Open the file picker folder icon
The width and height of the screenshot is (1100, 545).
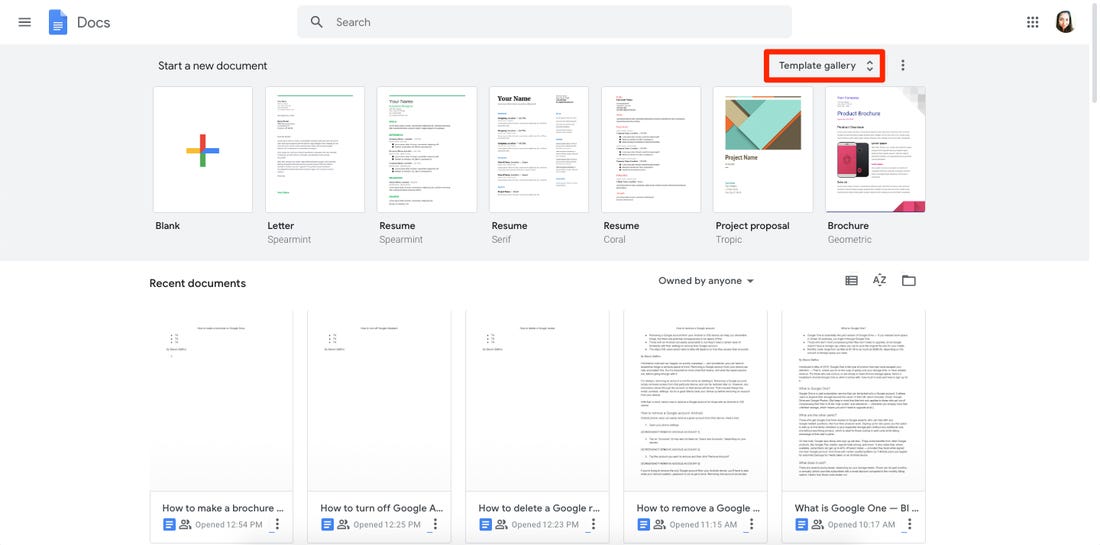click(x=909, y=281)
